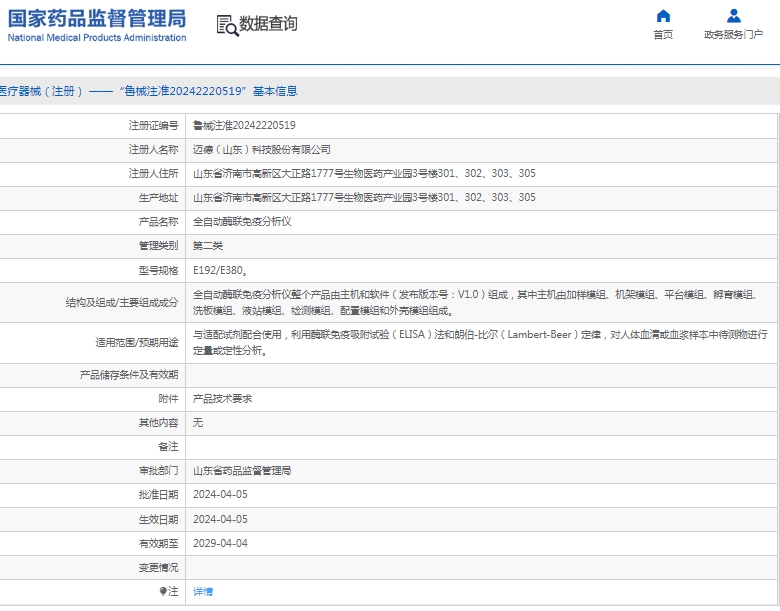Click the 注册人名称 label
The height and width of the screenshot is (611, 780).
(154, 149)
